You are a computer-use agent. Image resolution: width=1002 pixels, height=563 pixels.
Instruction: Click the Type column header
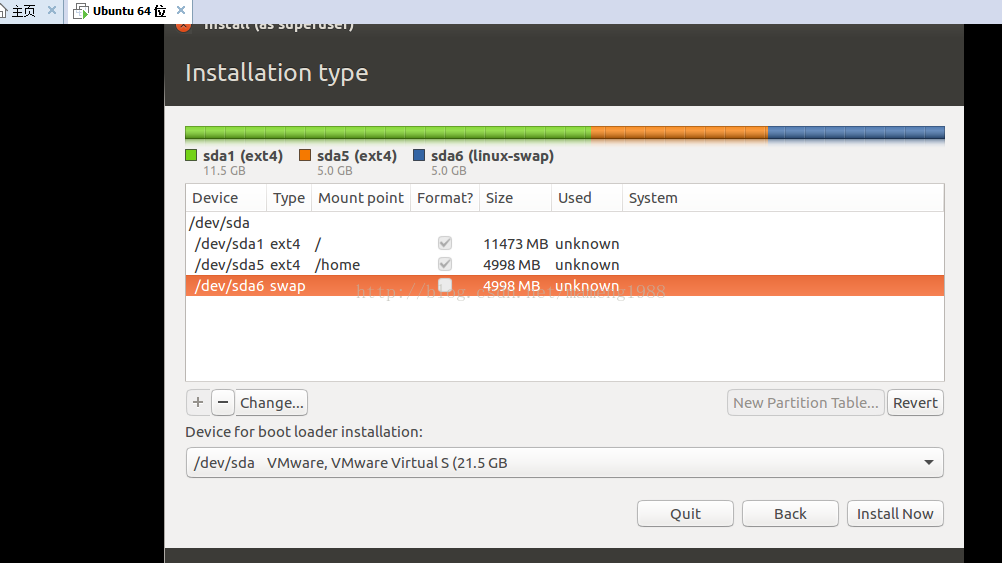289,198
